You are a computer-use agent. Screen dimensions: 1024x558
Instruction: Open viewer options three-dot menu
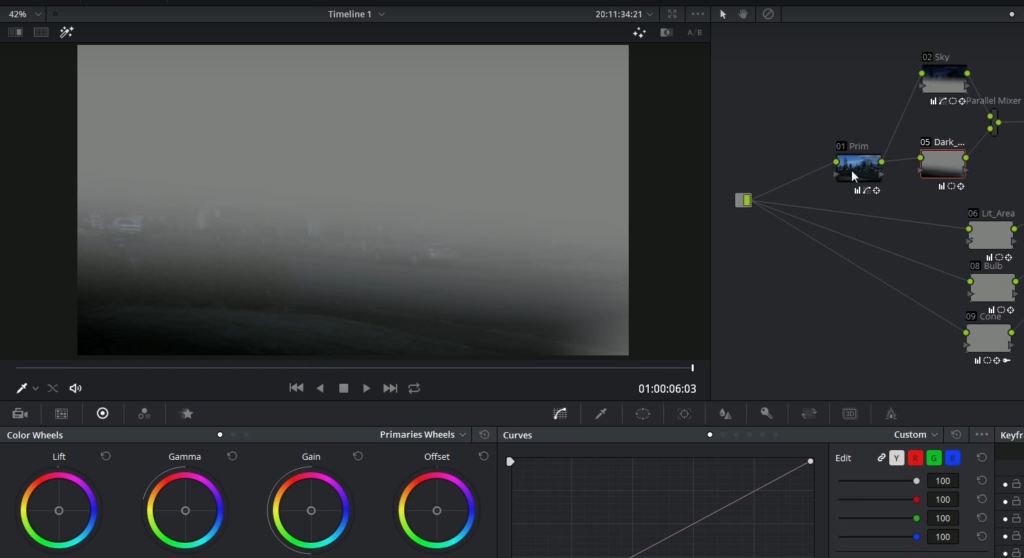click(x=697, y=14)
